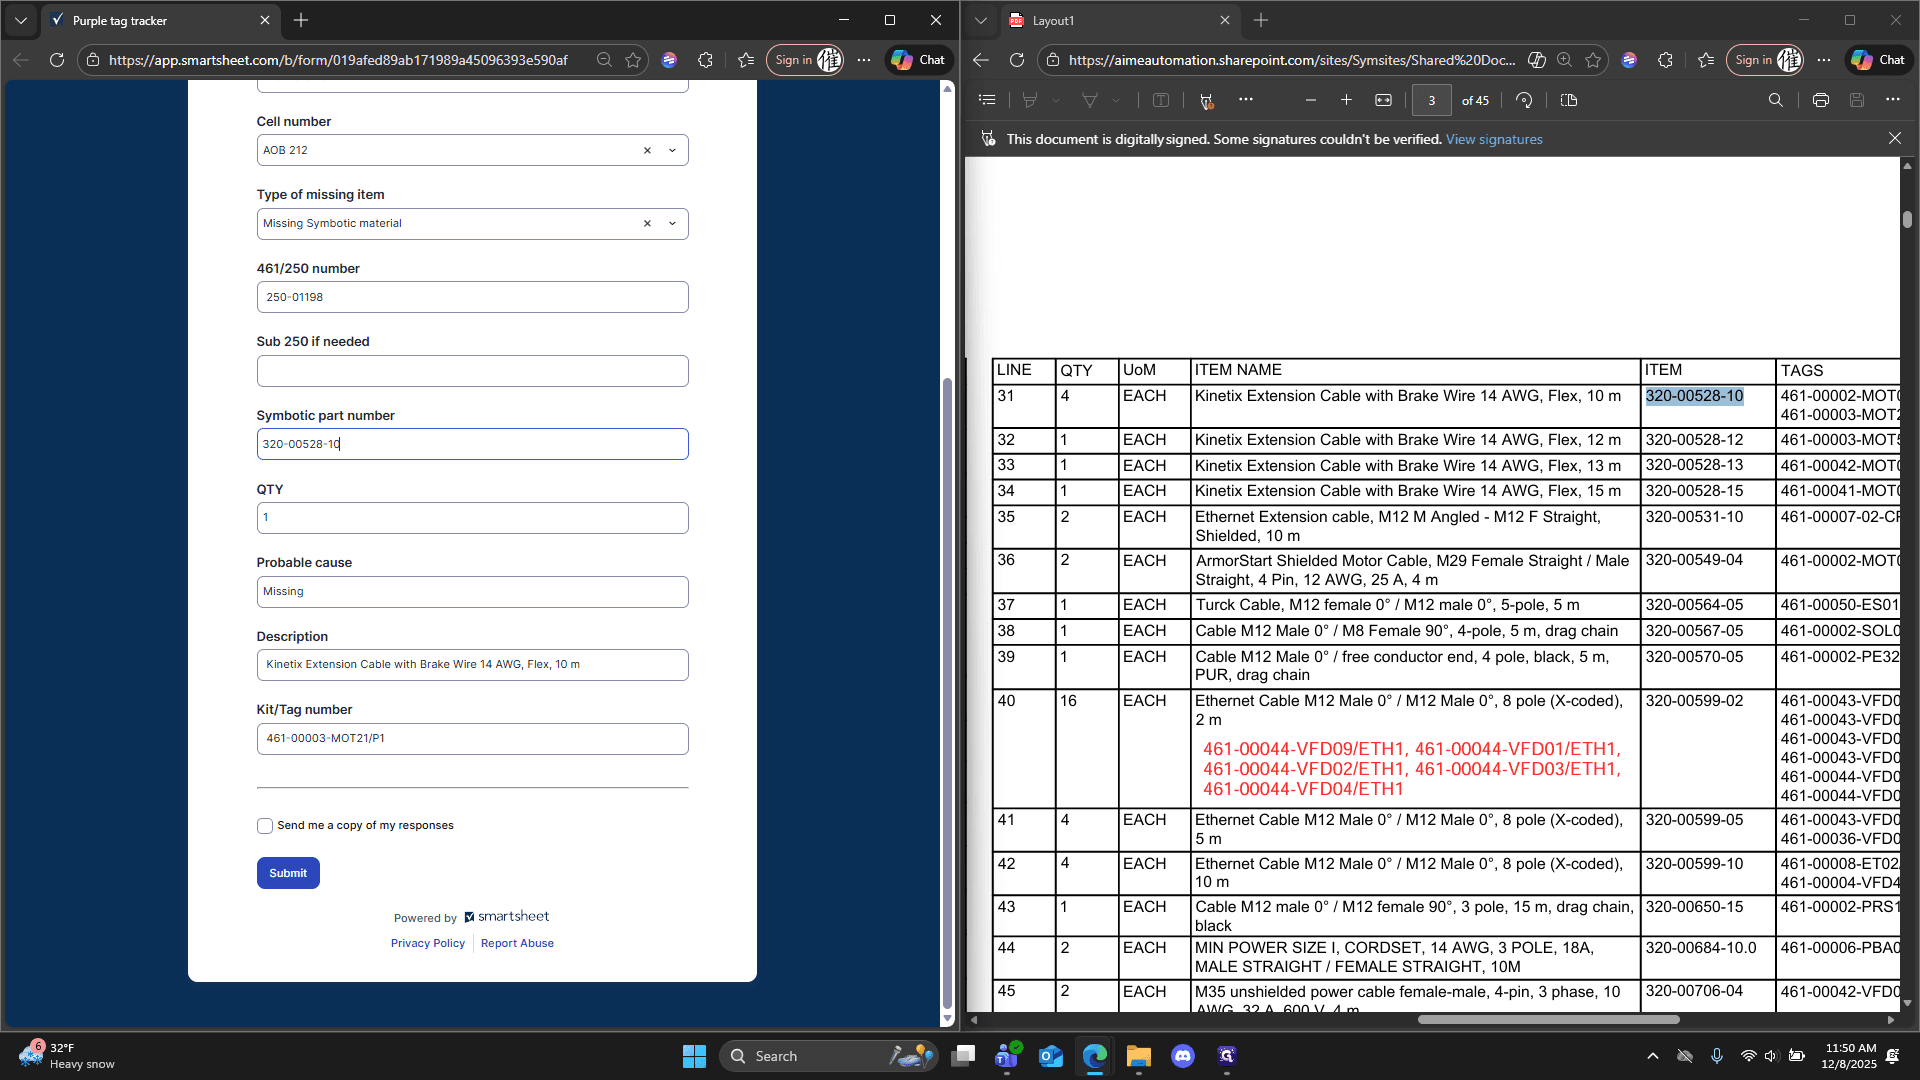The width and height of the screenshot is (1920, 1080).
Task: Open digital signatures icon in PDF toolbar
Action: coord(1206,100)
